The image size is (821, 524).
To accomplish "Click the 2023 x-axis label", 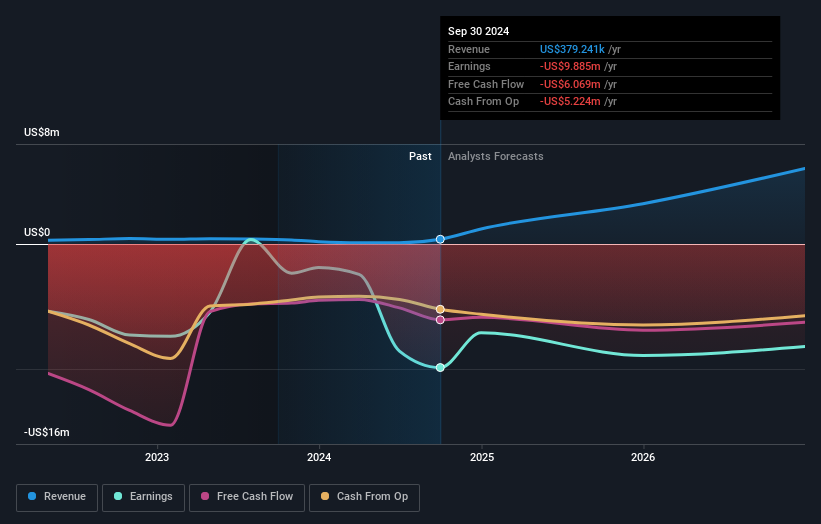I will (x=157, y=458).
